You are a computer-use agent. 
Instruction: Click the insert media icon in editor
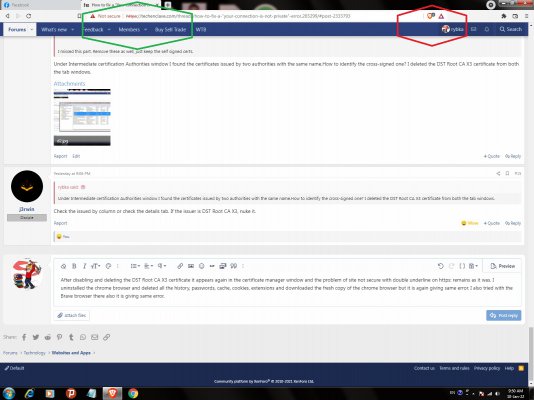223,266
